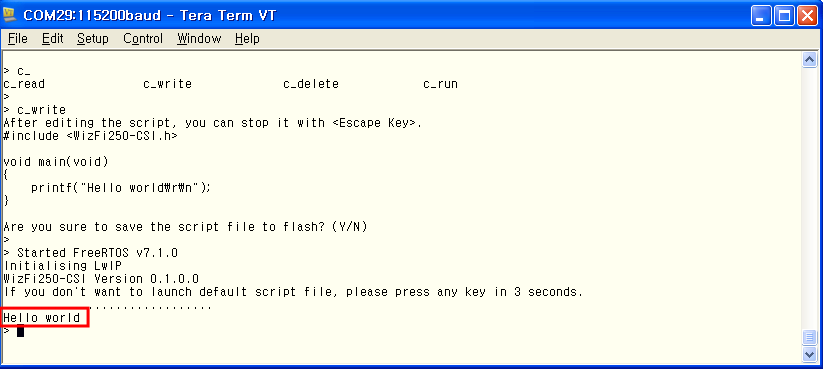Open the Edit menu
The image size is (823, 369).
click(52, 39)
